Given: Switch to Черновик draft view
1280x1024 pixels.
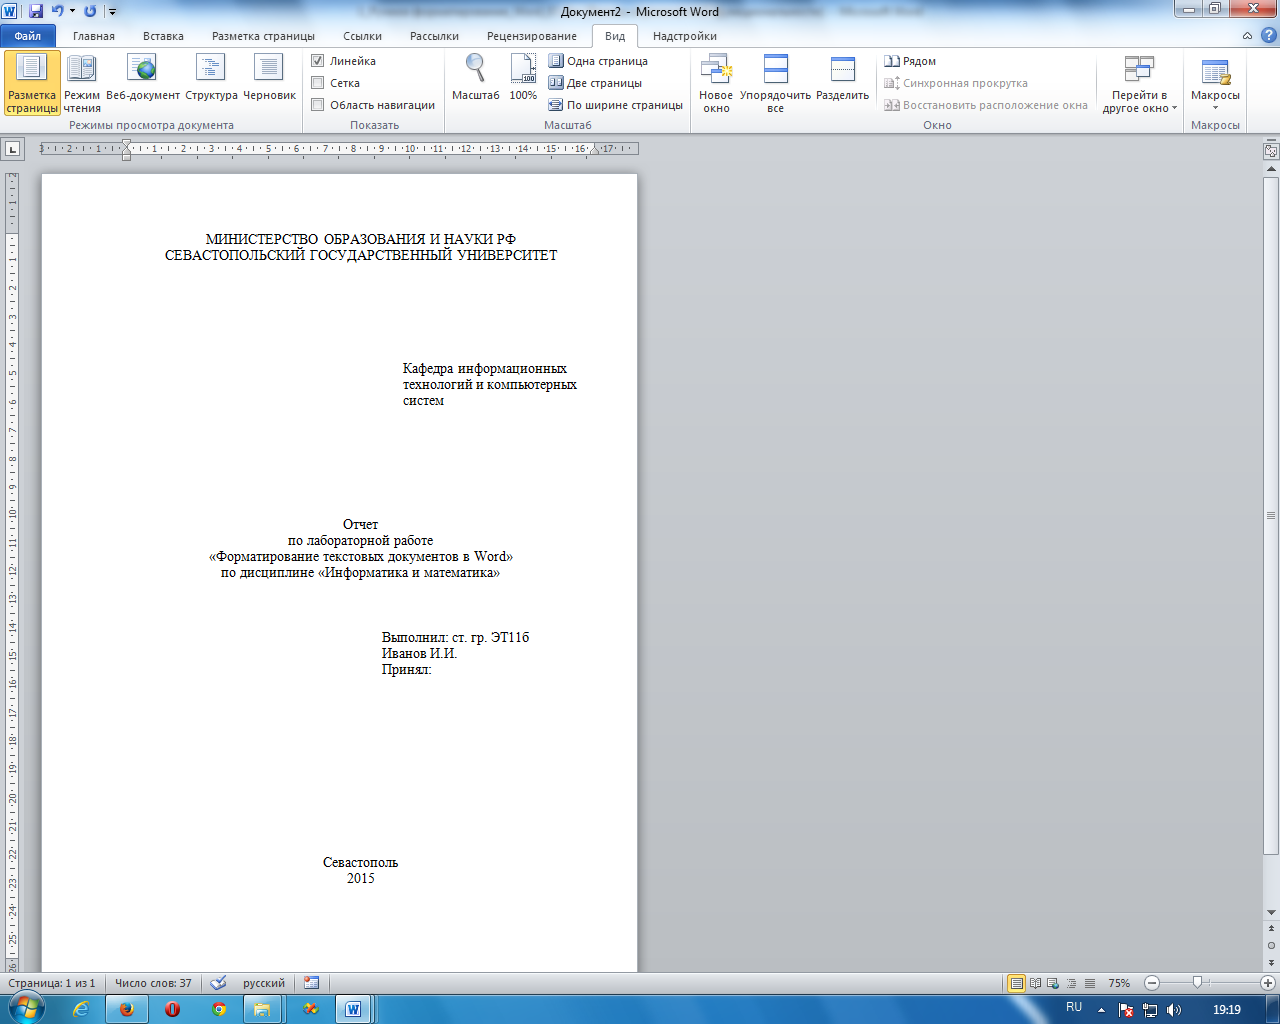Looking at the screenshot, I should (x=269, y=77).
